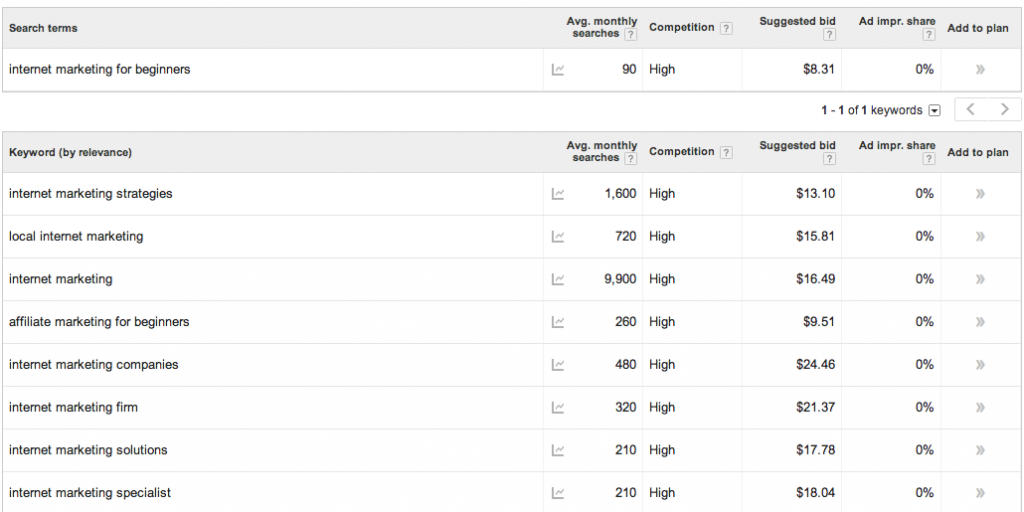The width and height of the screenshot is (1024, 512).
Task: Sort by Keyword (by relevance) column header
Action: [x=71, y=152]
